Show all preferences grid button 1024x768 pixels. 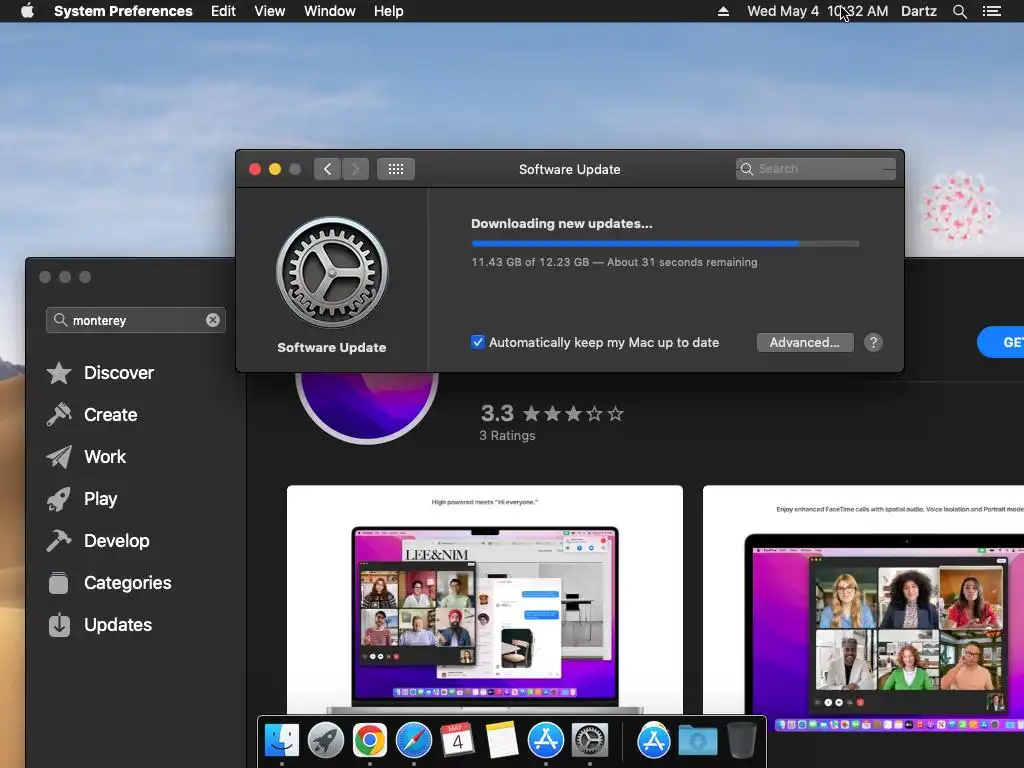[x=396, y=169]
